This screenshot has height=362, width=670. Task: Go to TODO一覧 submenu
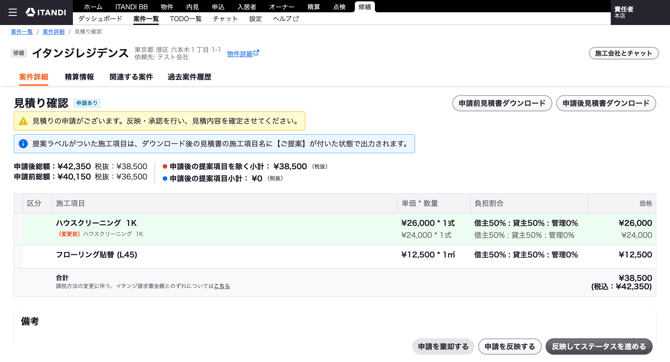coord(185,19)
